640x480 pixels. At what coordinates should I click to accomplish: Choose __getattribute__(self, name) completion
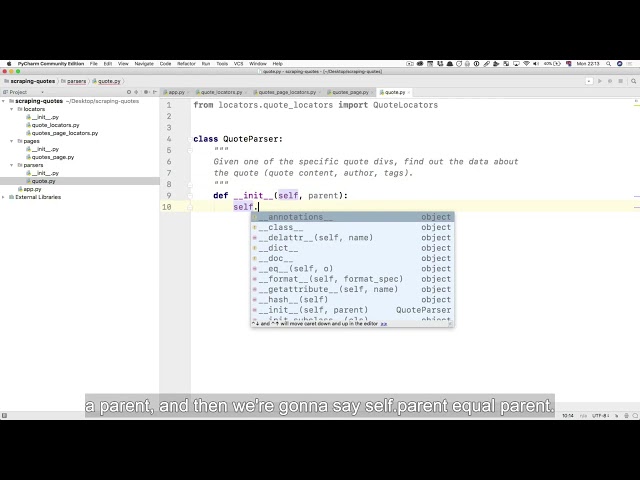pyautogui.click(x=352, y=289)
